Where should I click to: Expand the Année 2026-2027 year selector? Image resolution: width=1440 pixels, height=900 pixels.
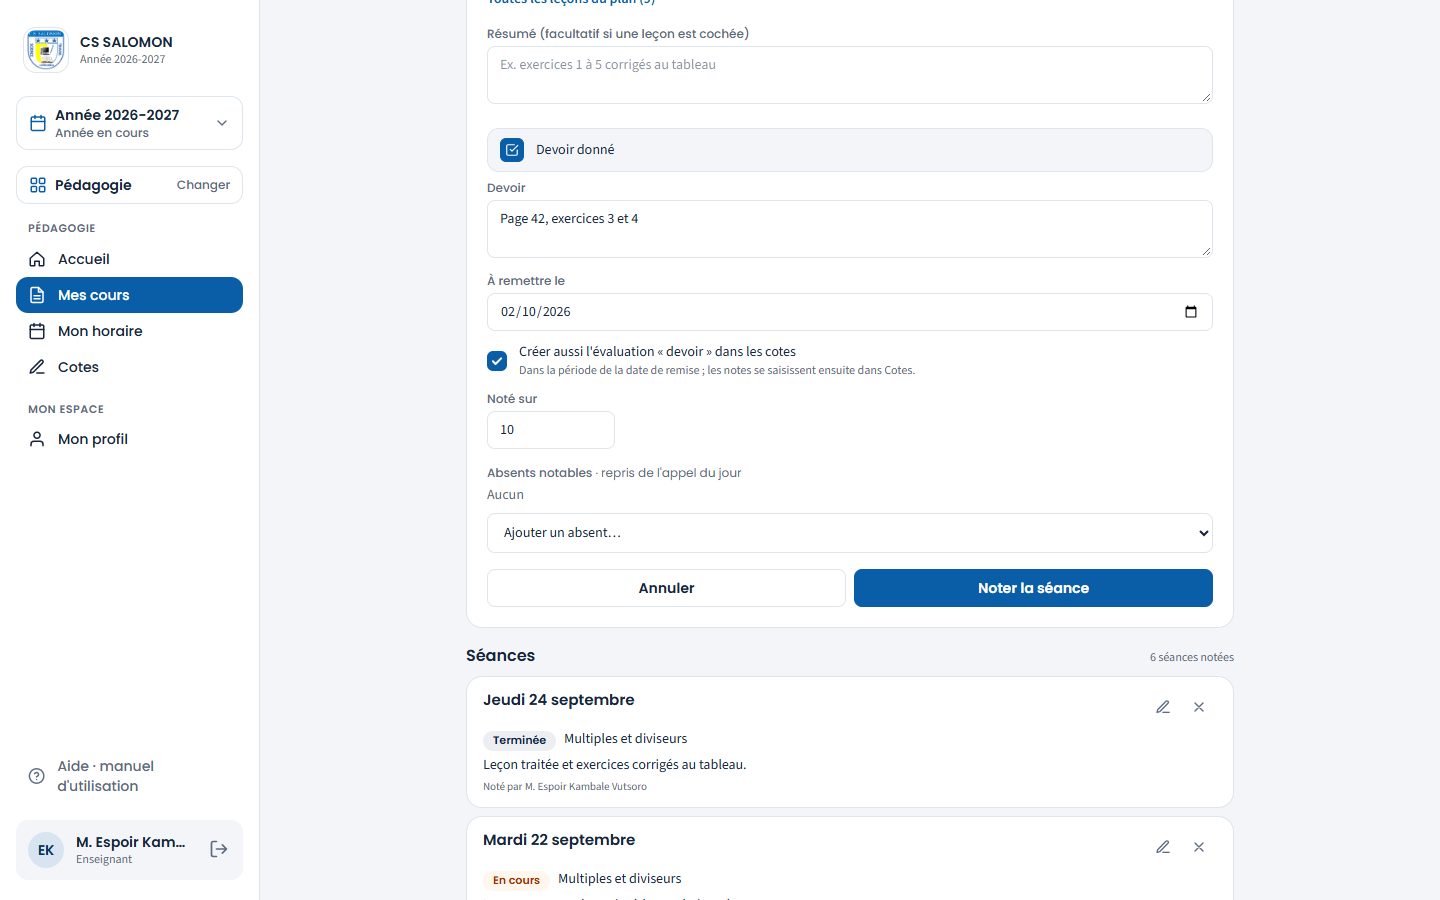click(x=129, y=123)
